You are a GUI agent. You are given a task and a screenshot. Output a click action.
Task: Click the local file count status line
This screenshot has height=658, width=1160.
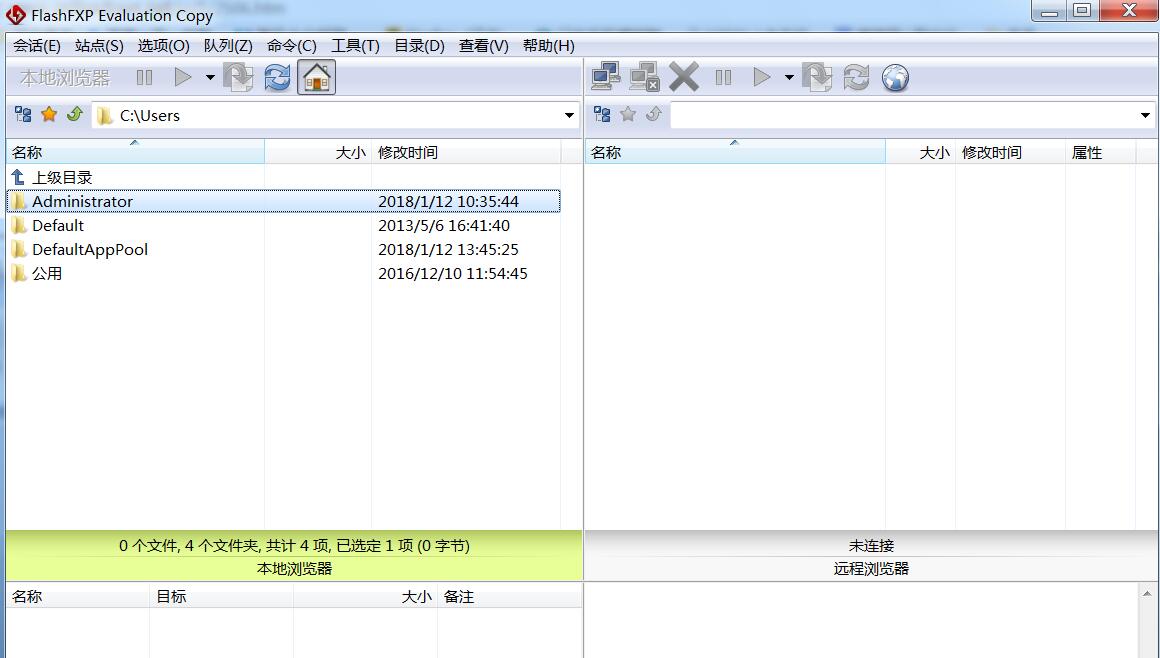294,545
